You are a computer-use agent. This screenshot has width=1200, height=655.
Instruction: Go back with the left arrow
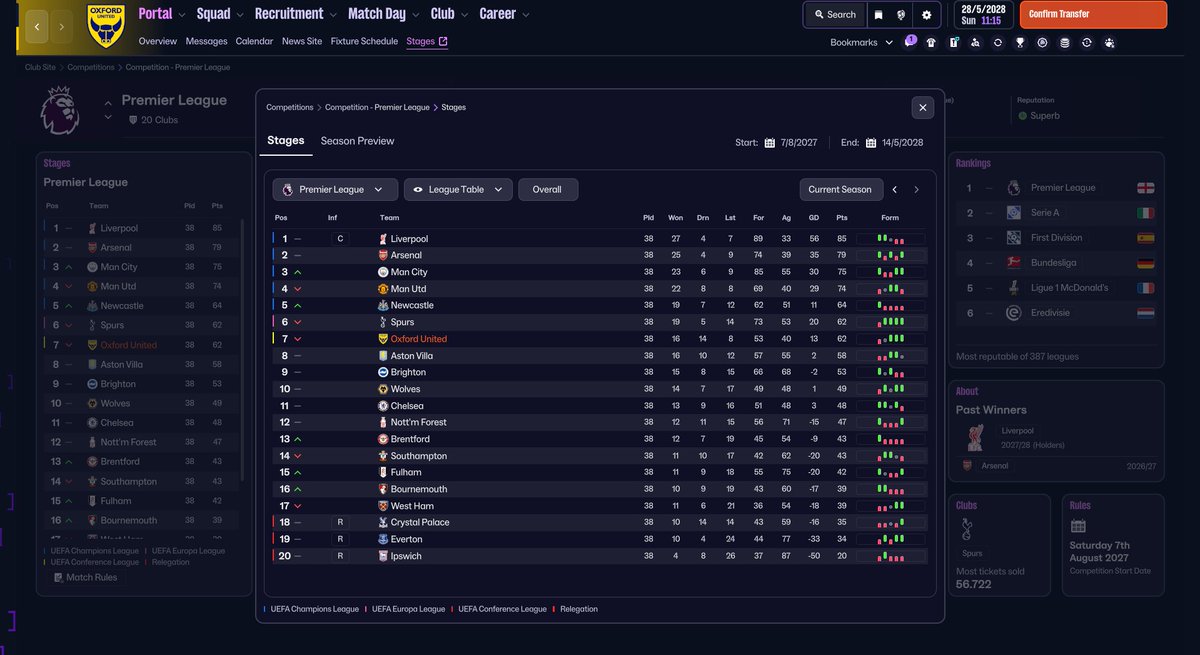coord(37,27)
